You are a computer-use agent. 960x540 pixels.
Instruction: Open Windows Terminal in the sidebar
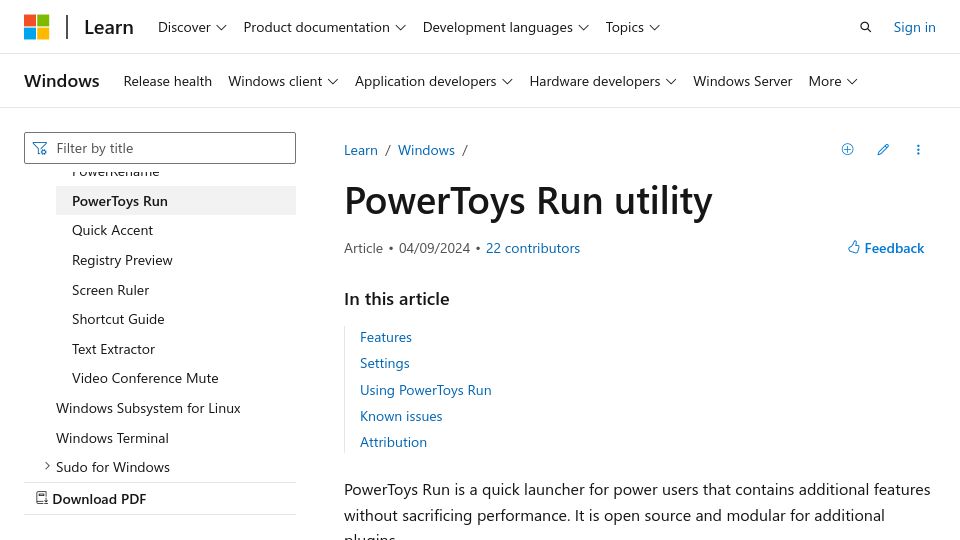[x=112, y=438]
